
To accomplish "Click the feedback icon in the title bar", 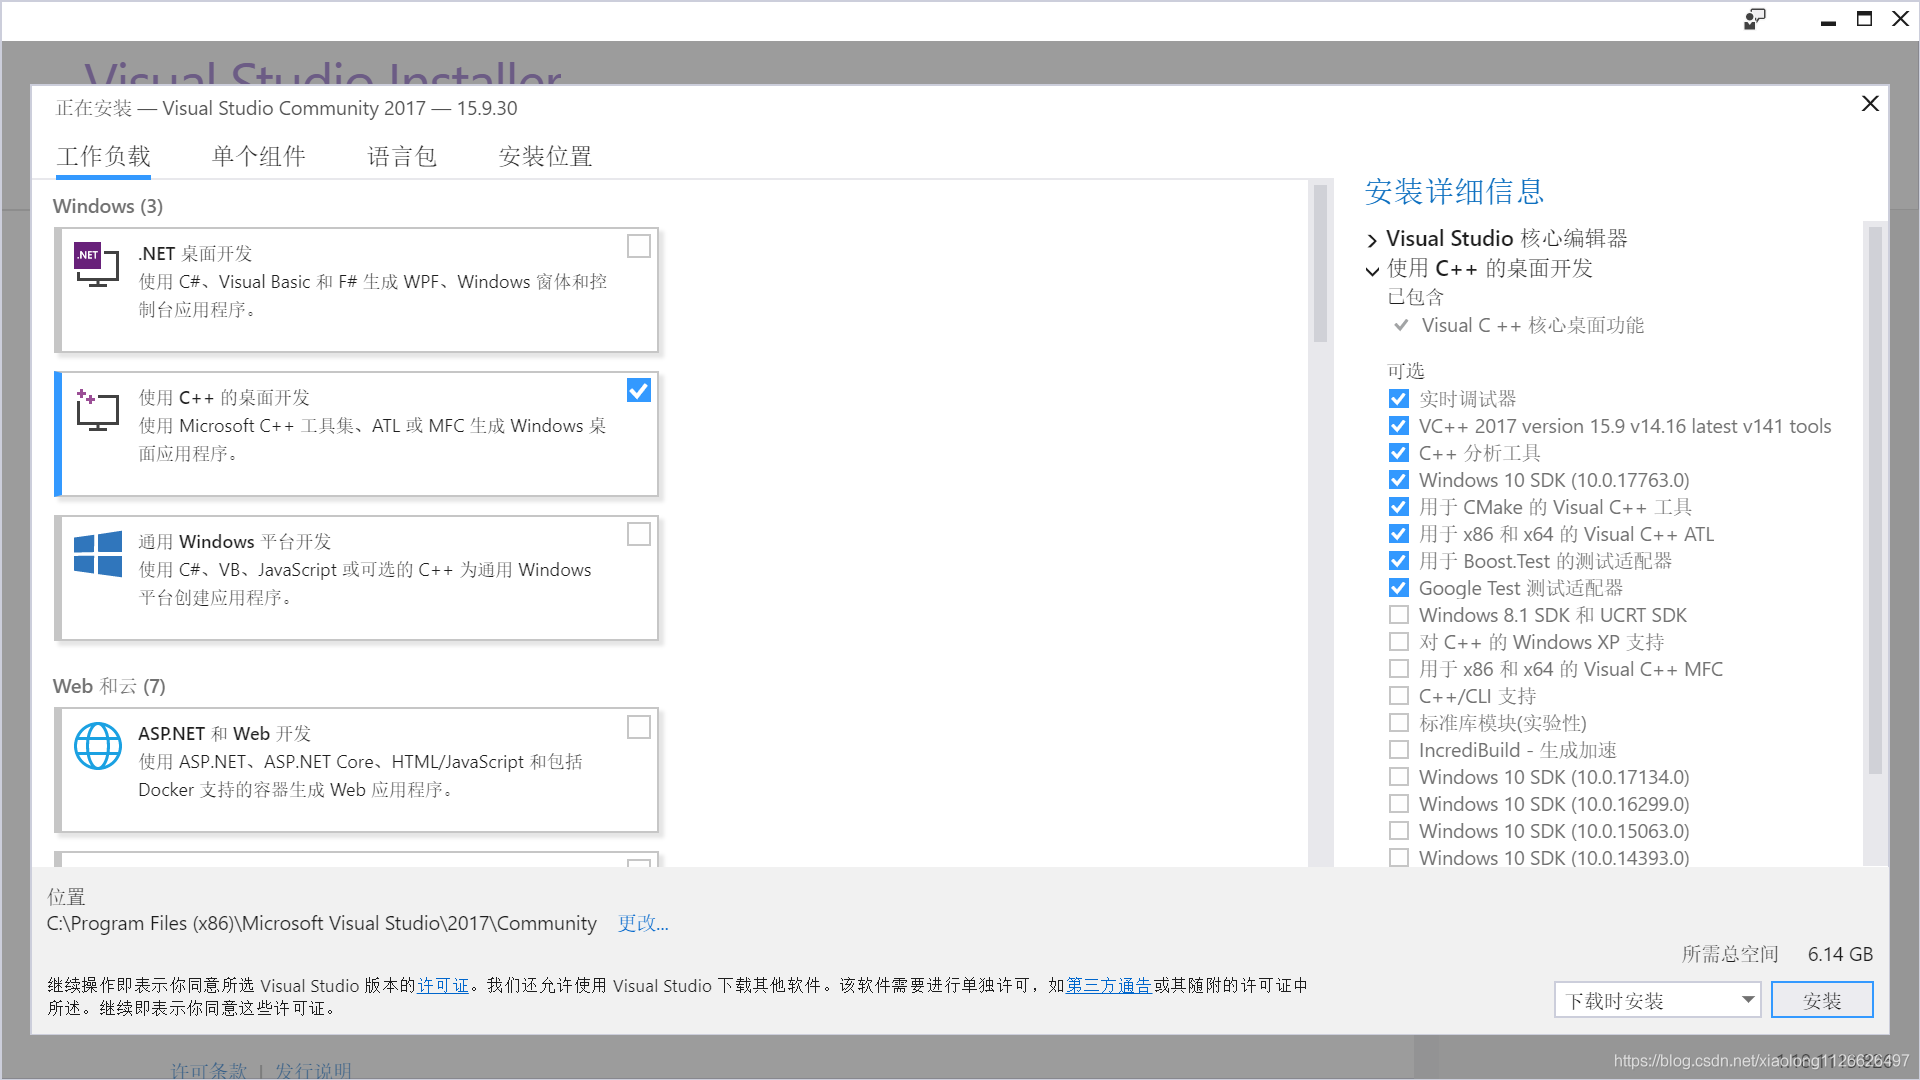I will 1754,19.
